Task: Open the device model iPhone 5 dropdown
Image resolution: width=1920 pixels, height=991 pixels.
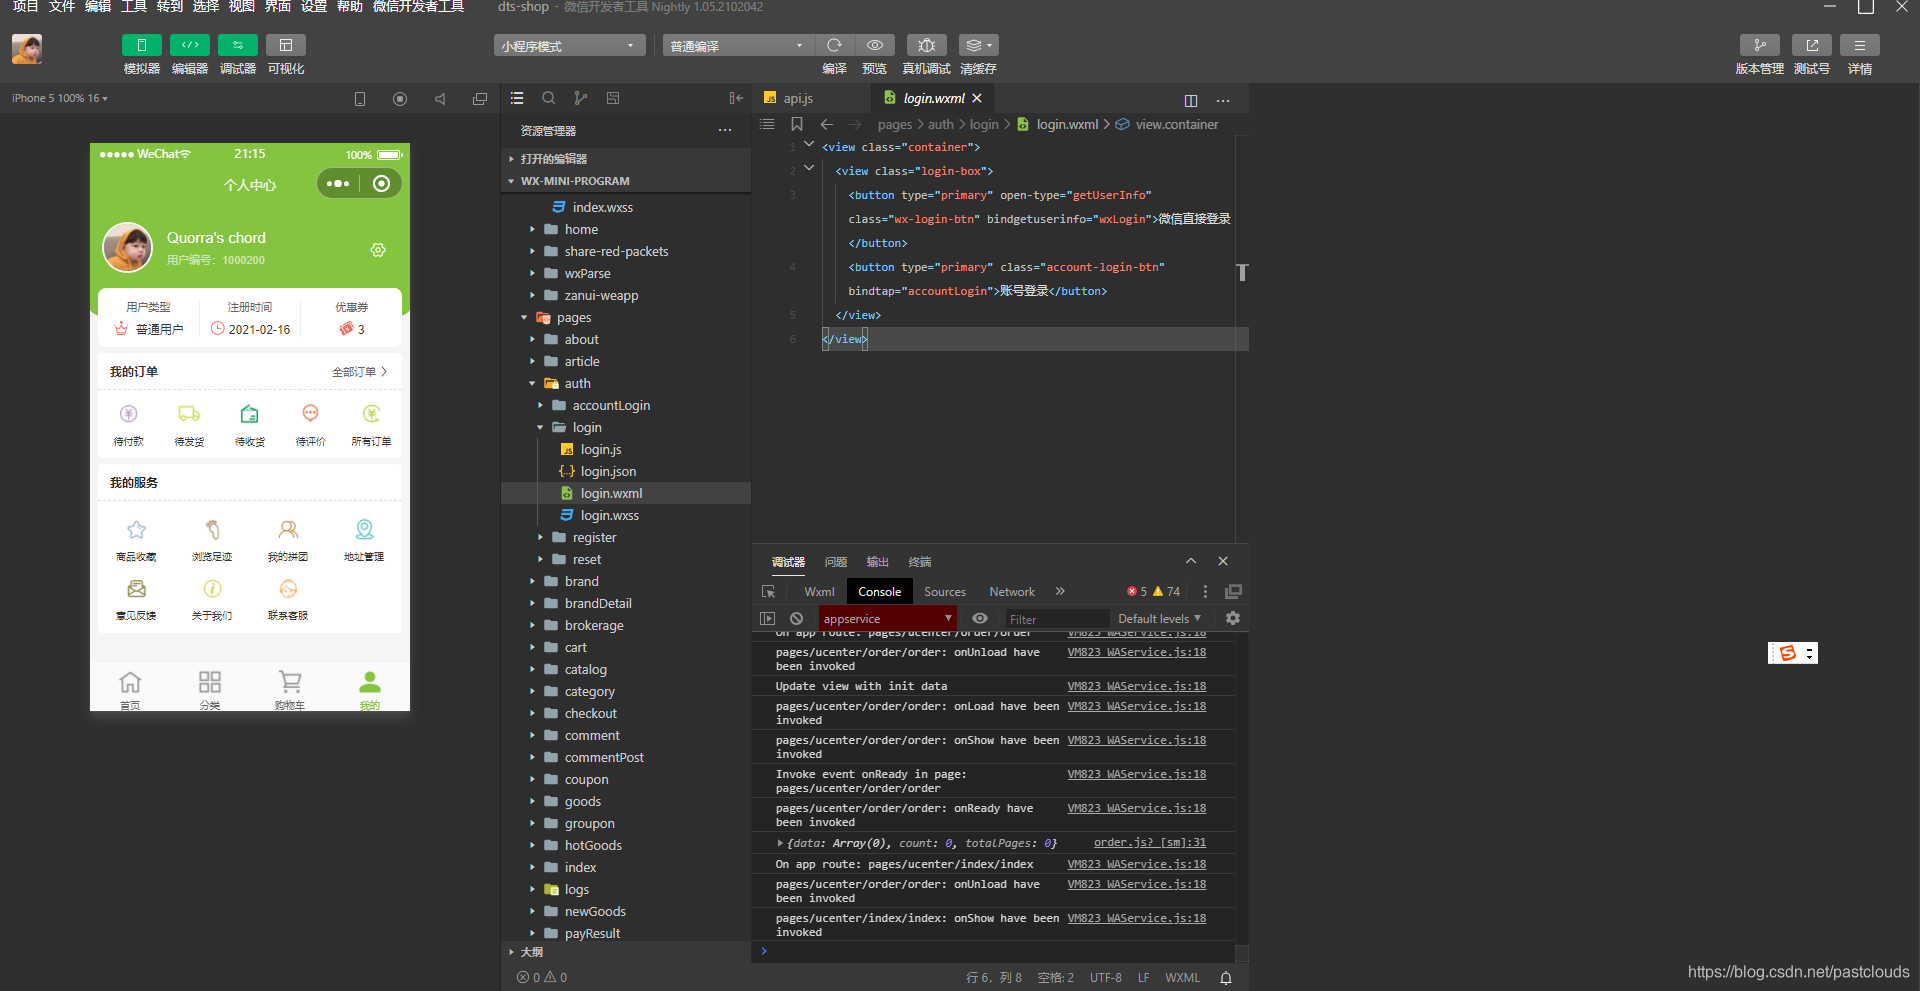Action: click(60, 98)
